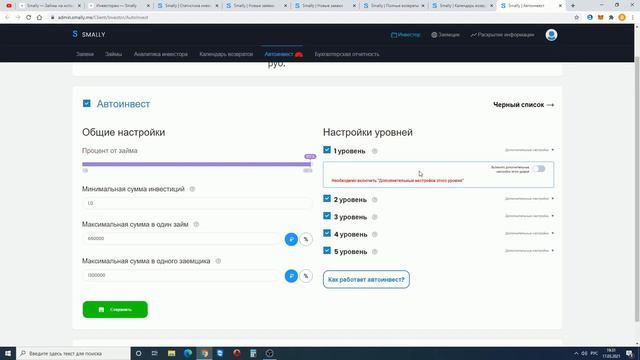The image size is (640, 360).
Task: Select percent unit for max per borrower
Action: pos(306,276)
